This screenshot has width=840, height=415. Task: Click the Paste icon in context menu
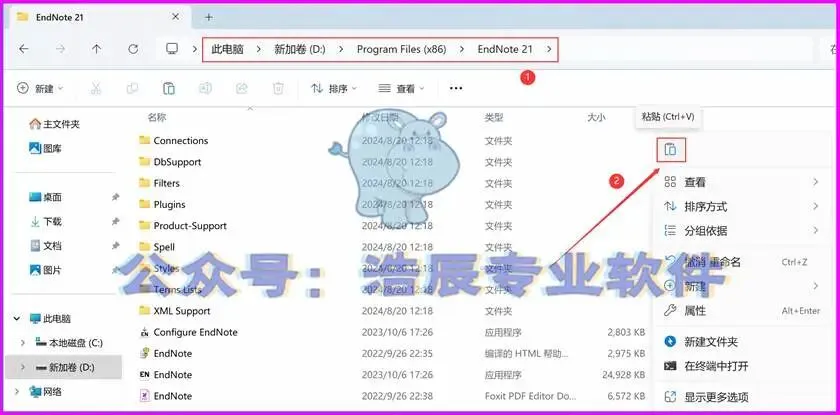671,150
